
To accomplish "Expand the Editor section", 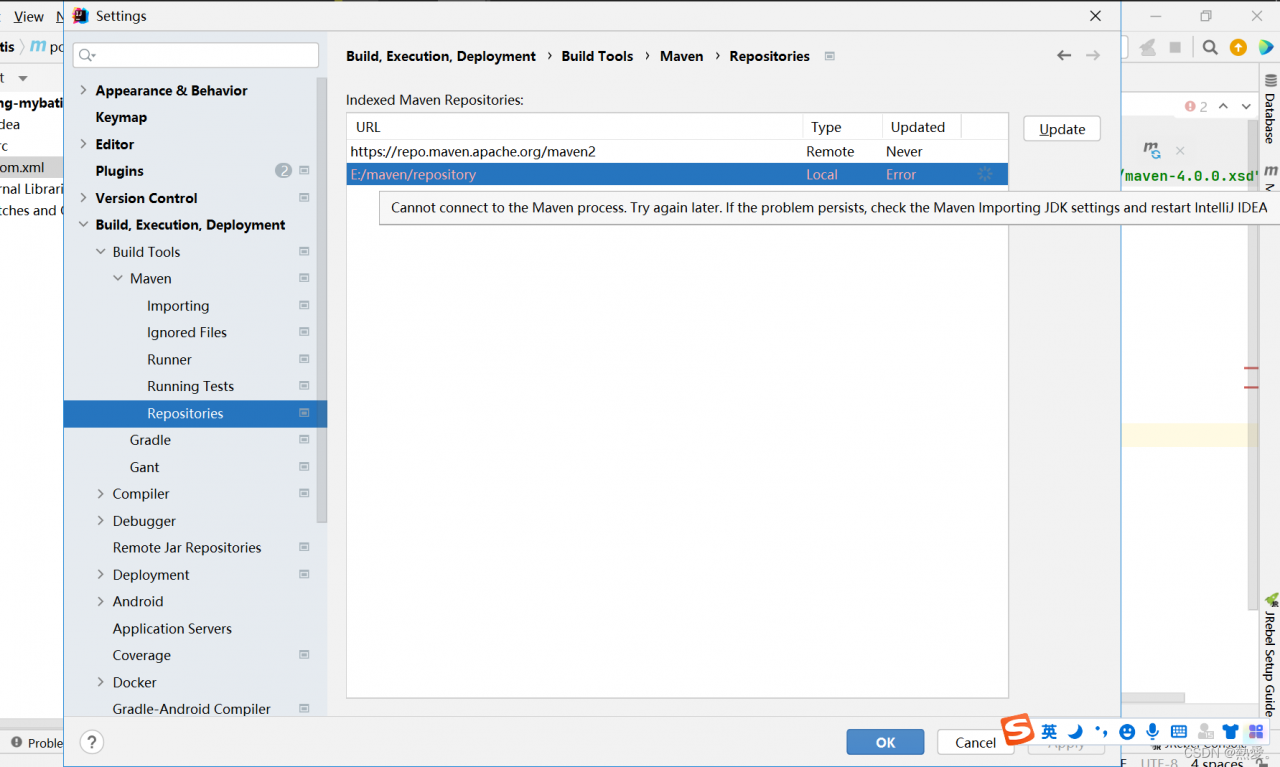I will click(83, 144).
